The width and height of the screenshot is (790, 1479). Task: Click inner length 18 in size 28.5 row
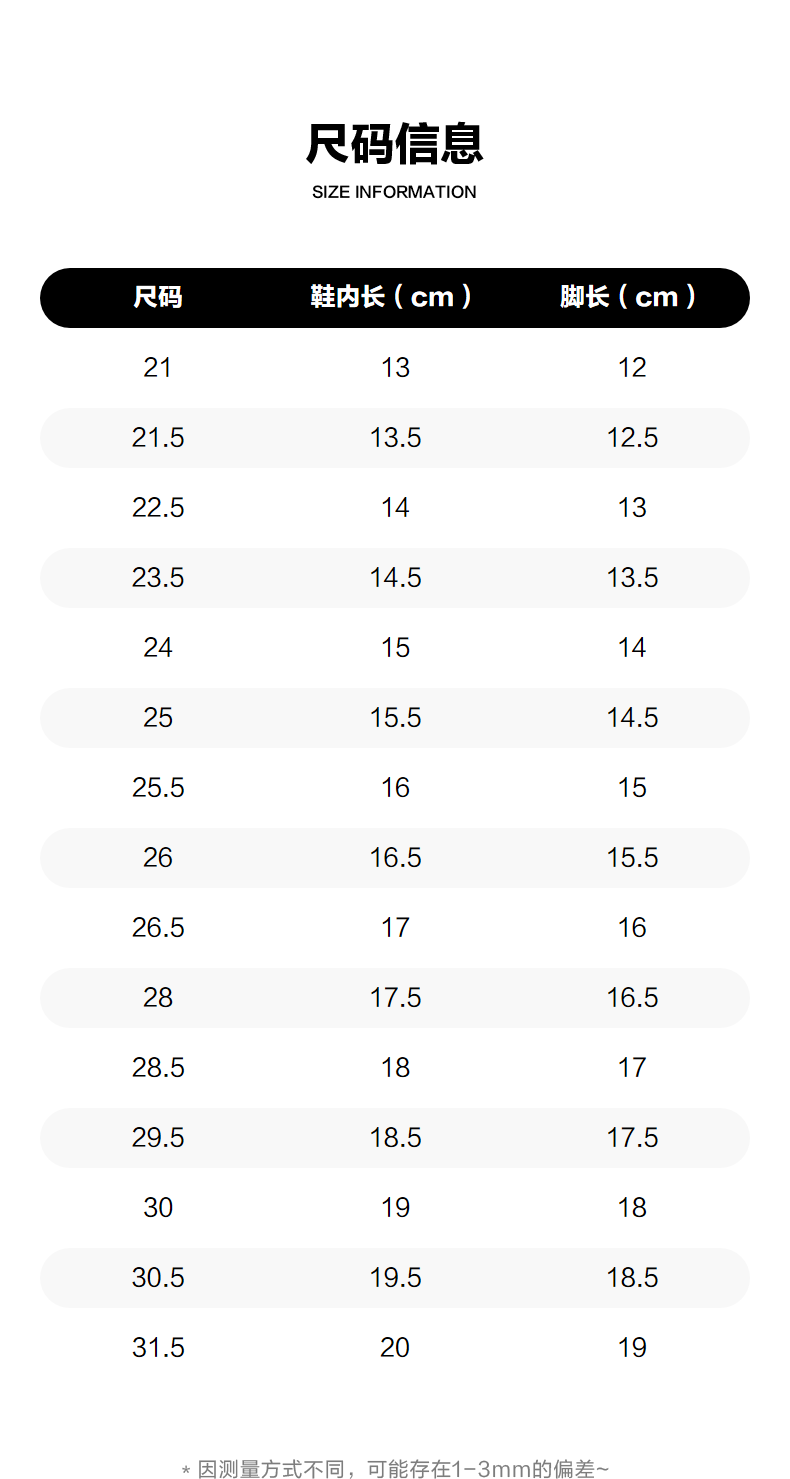click(395, 1068)
